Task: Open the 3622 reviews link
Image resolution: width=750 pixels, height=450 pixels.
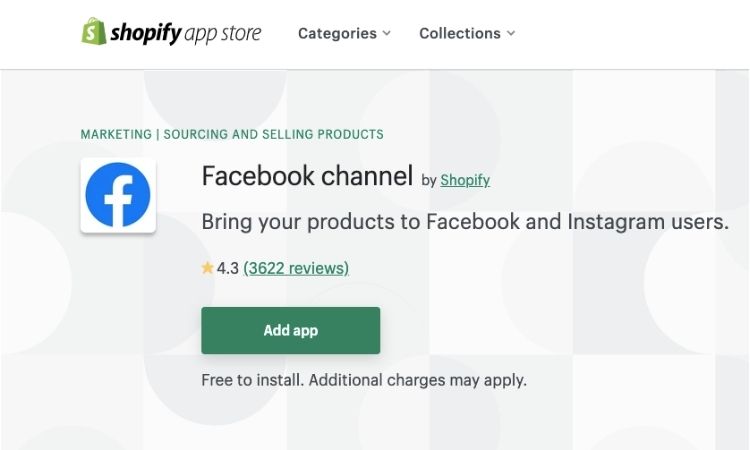Action: coord(296,268)
